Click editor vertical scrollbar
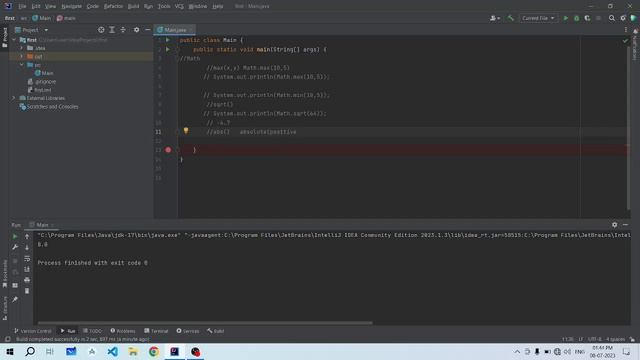This screenshot has width=640, height=360. point(628,129)
